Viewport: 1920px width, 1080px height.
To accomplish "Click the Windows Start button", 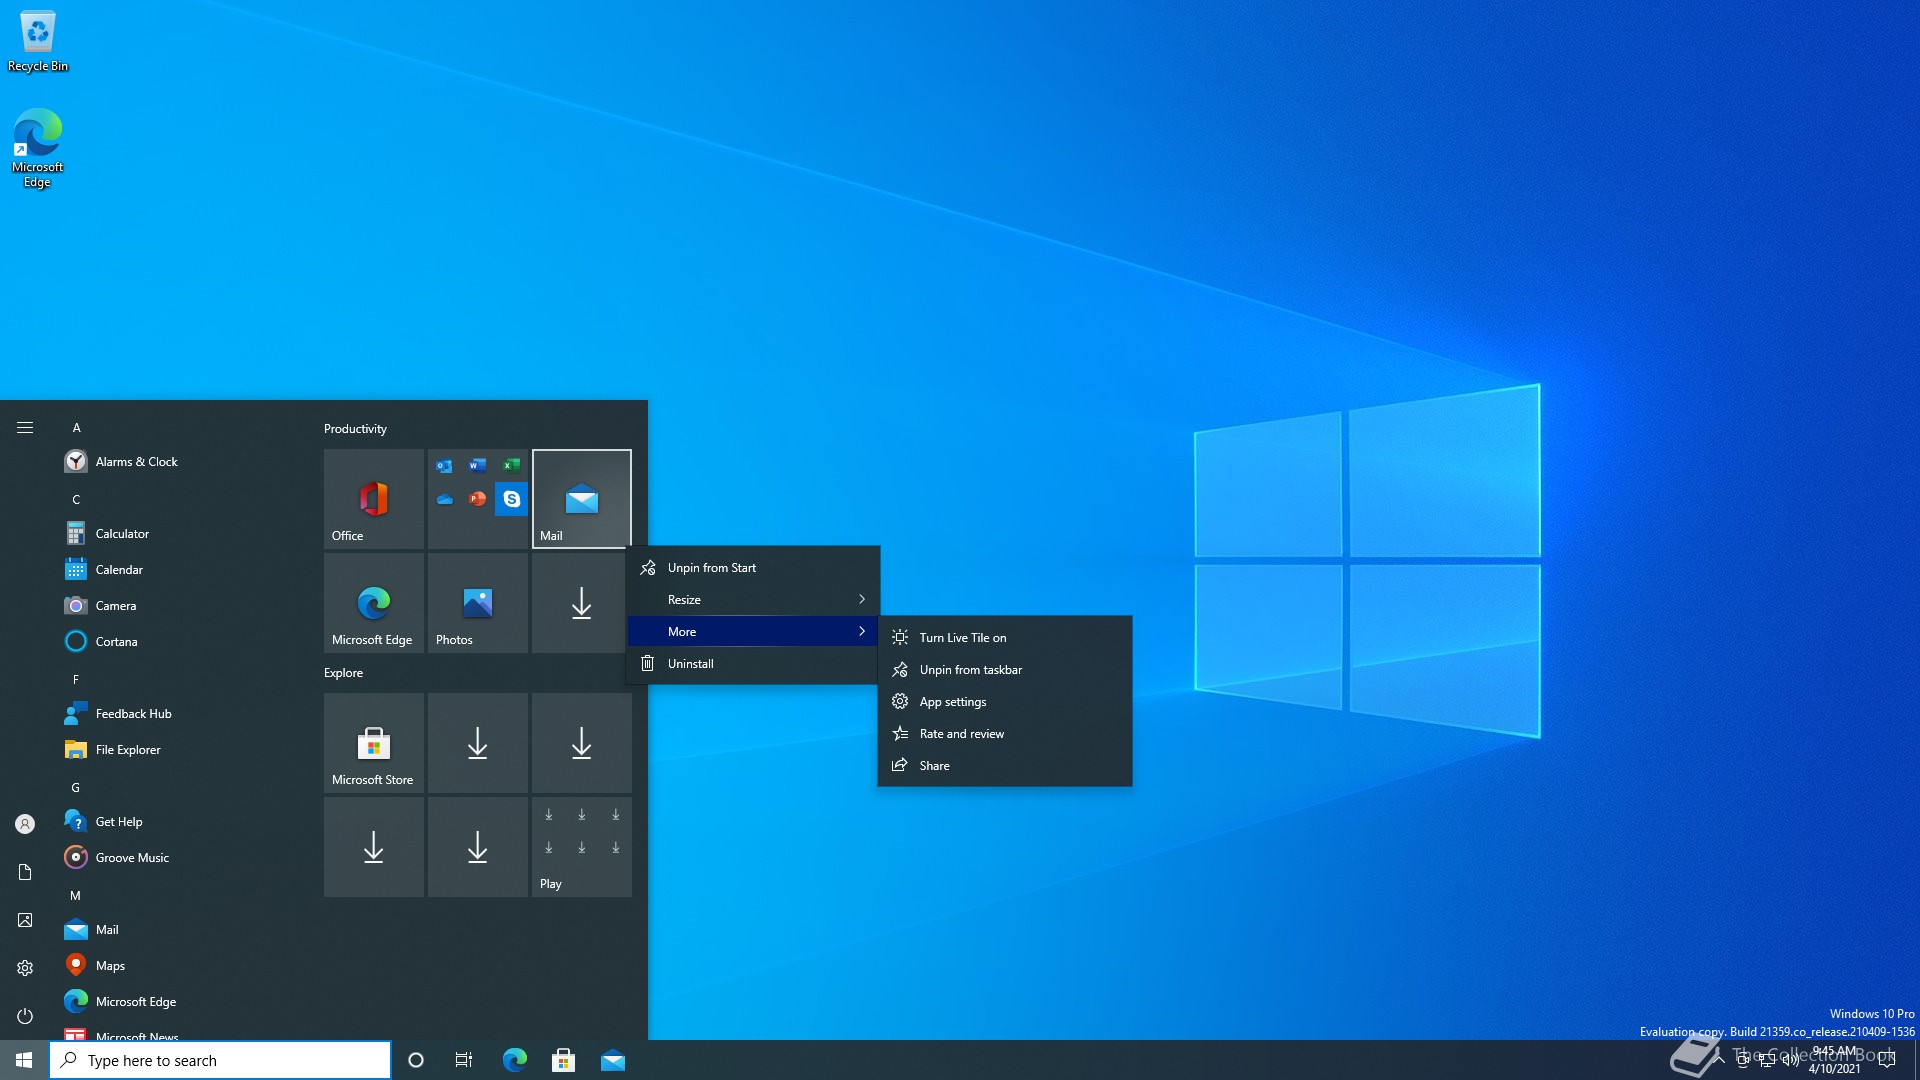I will (24, 1060).
